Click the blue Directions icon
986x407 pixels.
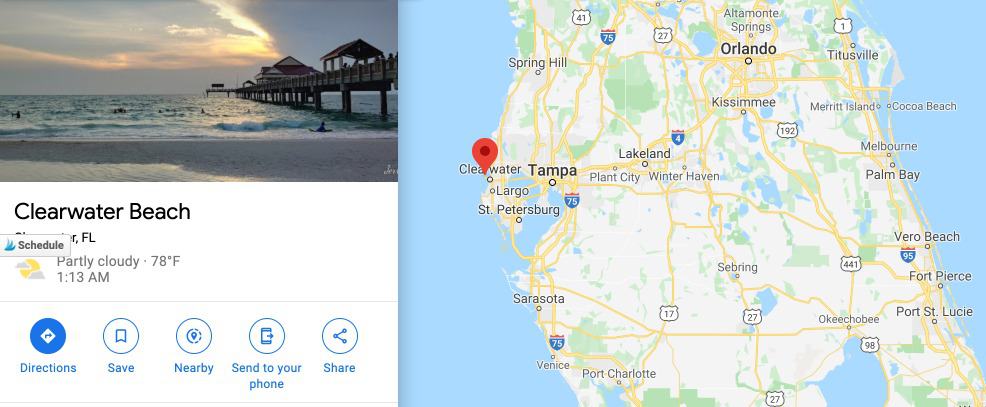48,336
